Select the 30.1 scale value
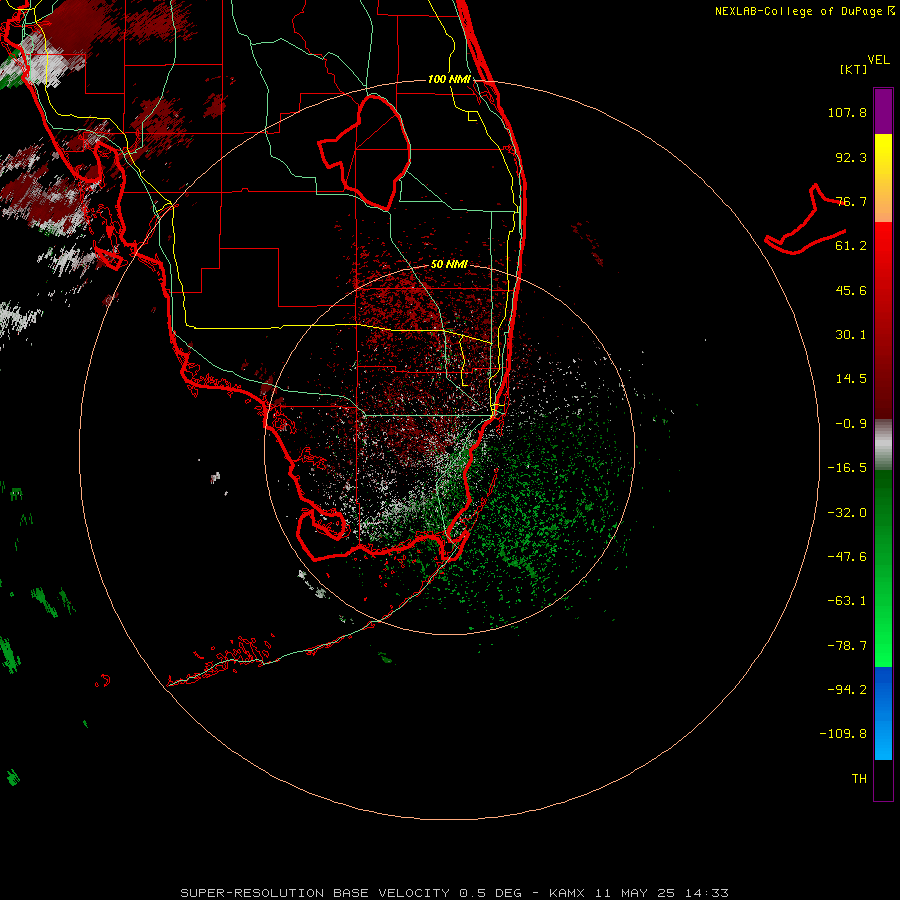900x900 pixels. tap(851, 335)
